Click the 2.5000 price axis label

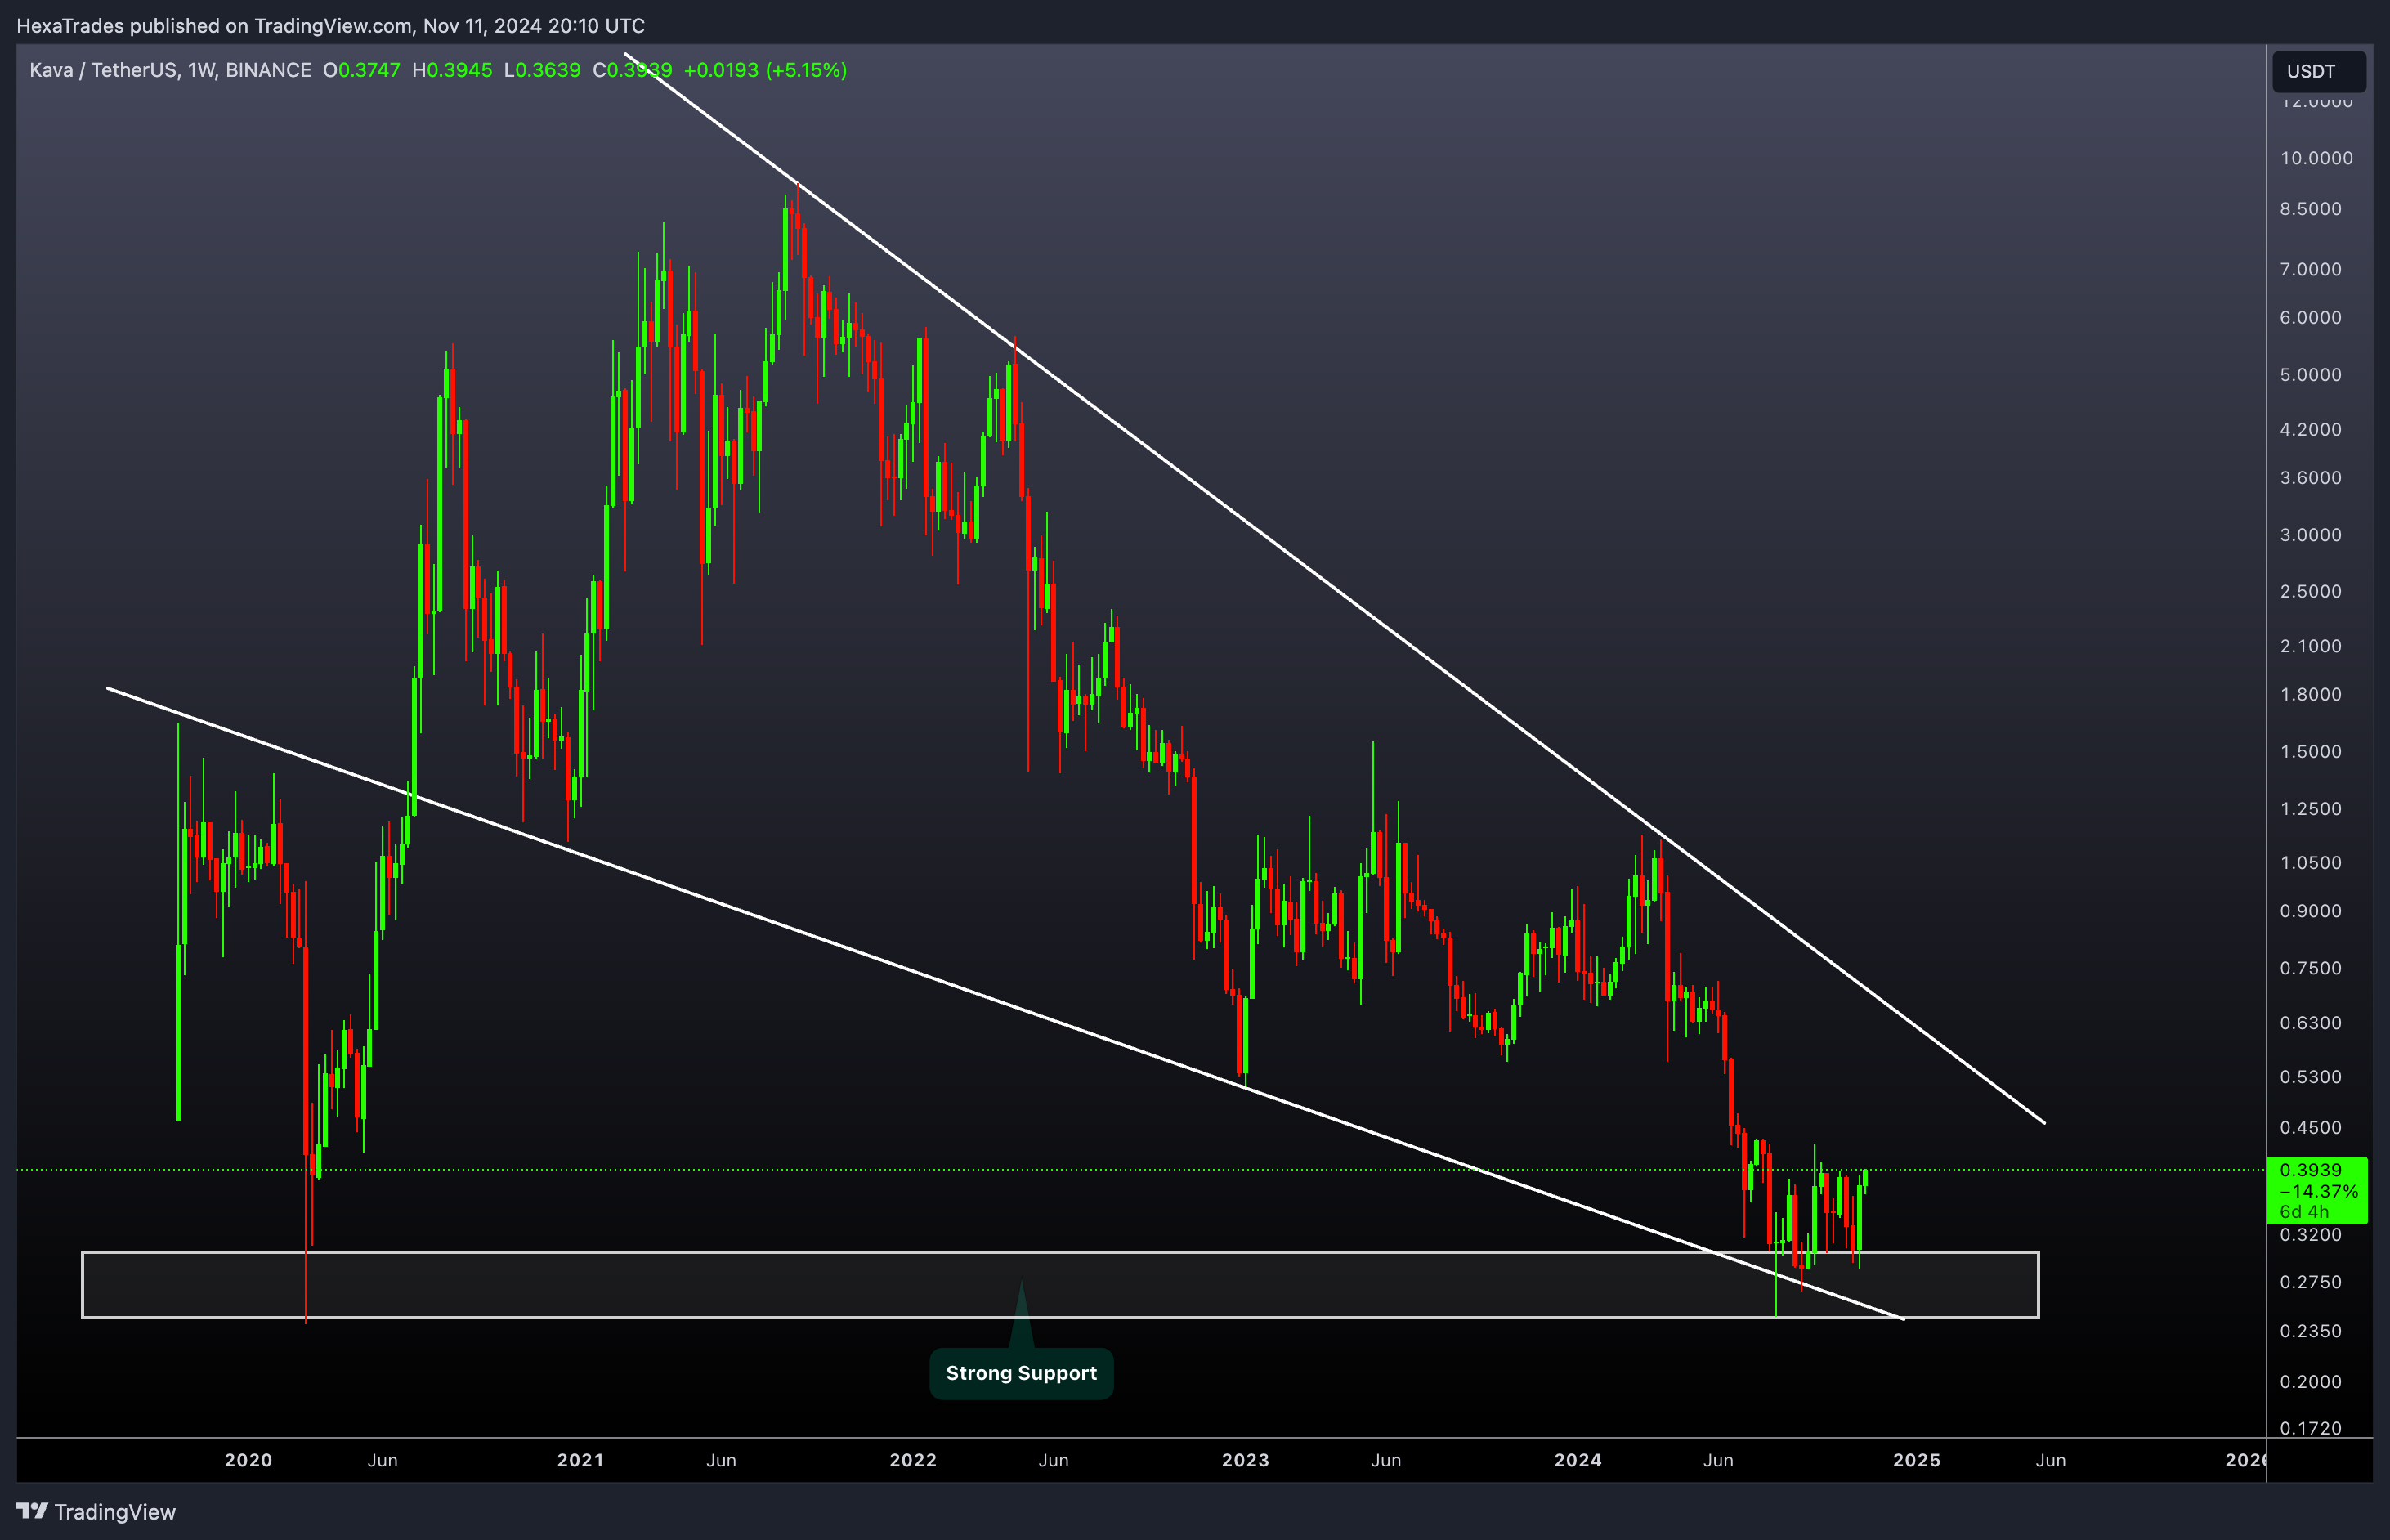(x=2310, y=591)
